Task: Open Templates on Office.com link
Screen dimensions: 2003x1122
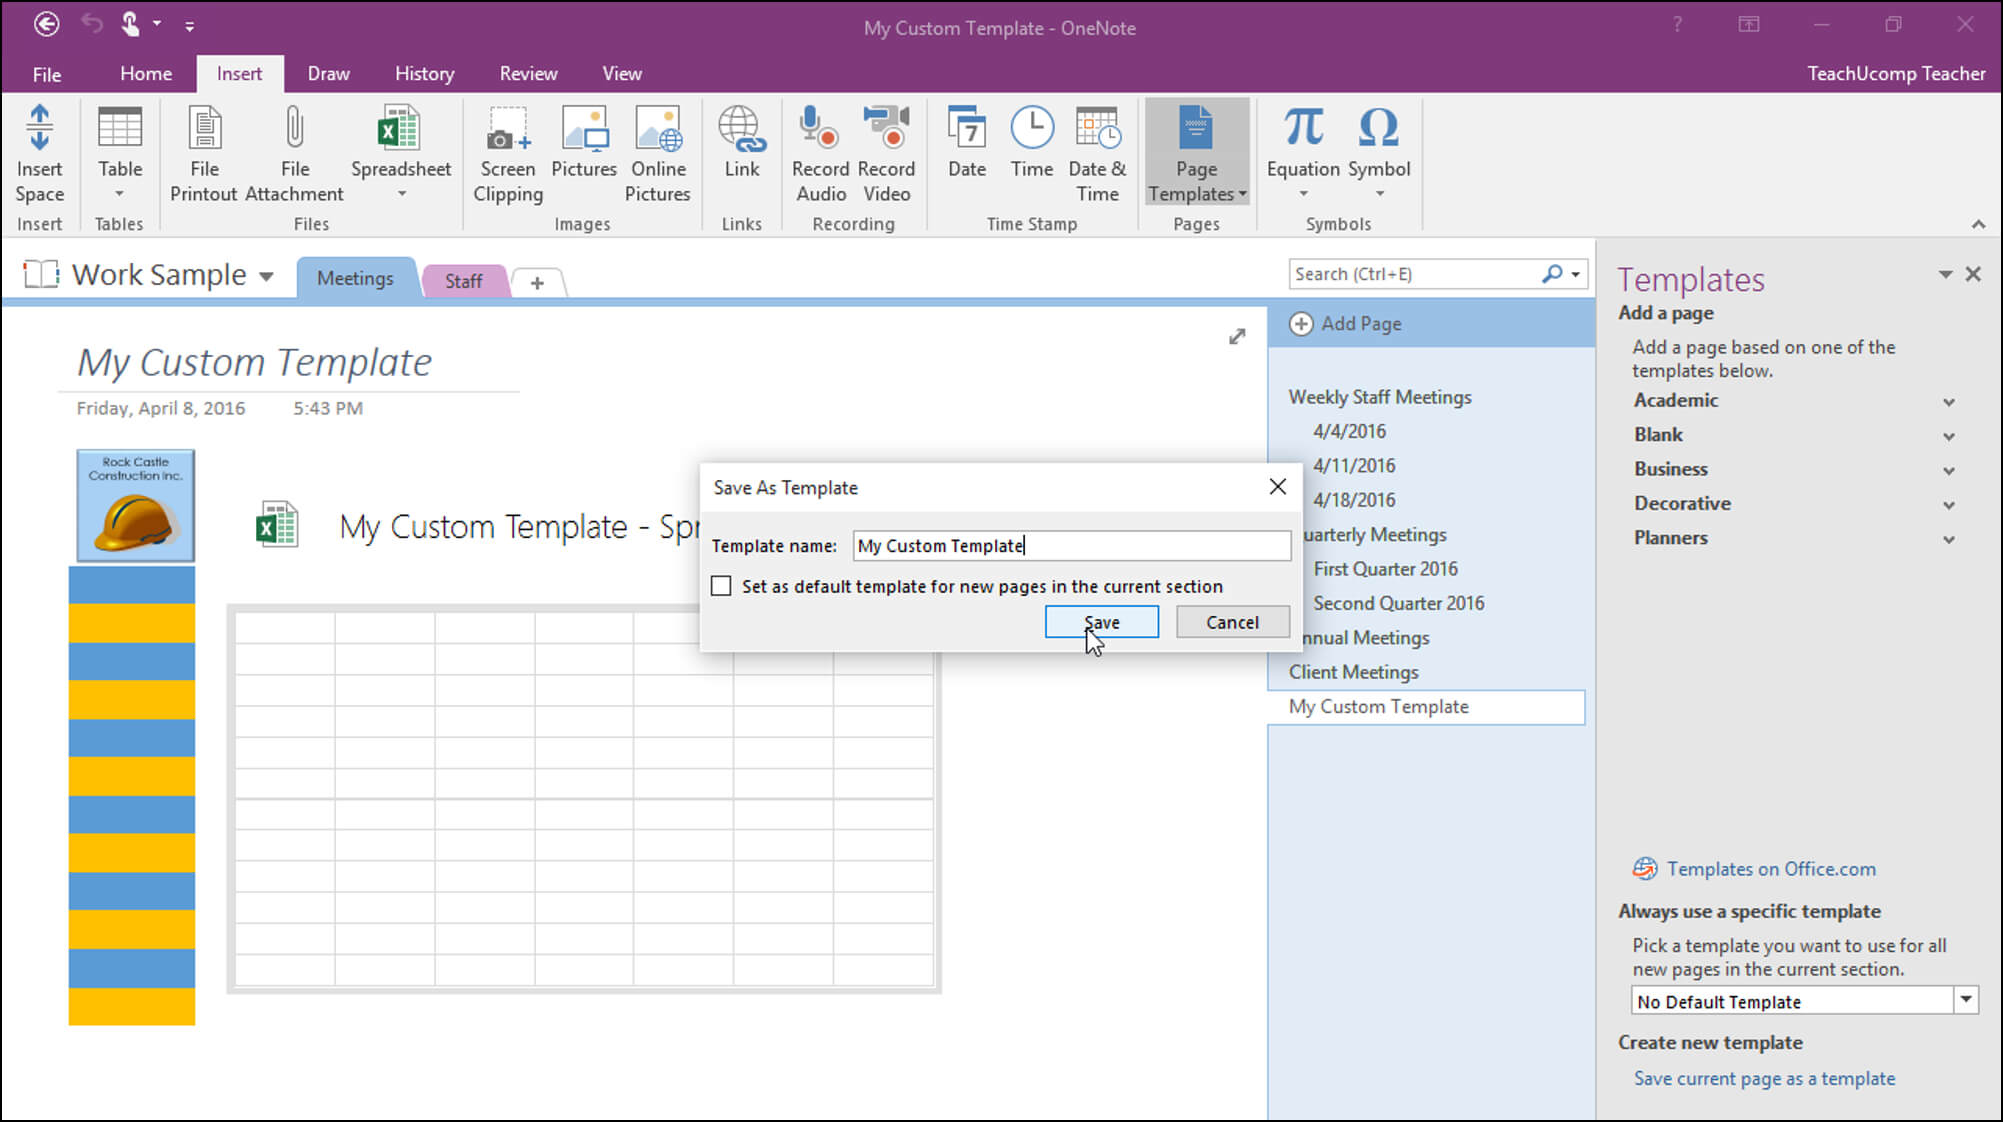Action: 1770,869
